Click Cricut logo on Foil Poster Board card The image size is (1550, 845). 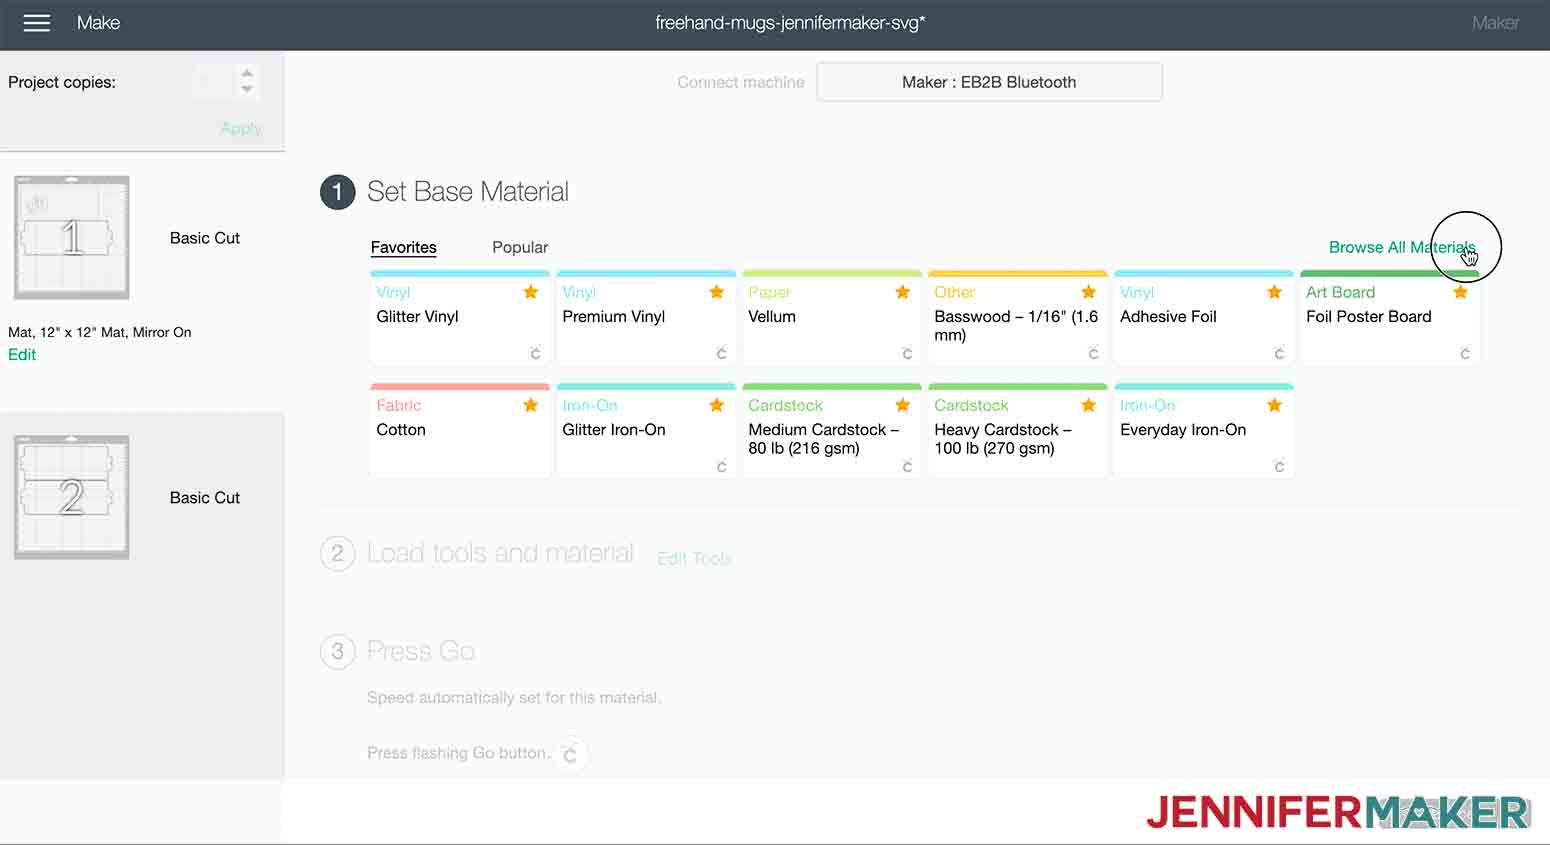tap(1465, 353)
